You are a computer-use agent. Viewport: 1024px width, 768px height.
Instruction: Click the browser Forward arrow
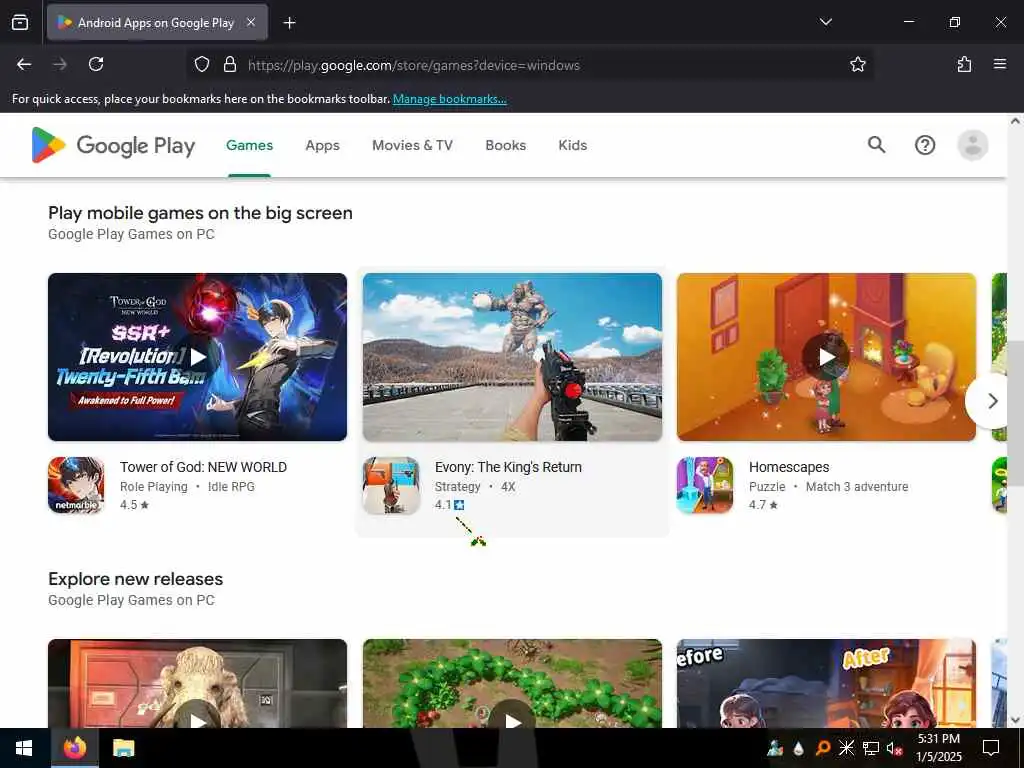(x=60, y=64)
